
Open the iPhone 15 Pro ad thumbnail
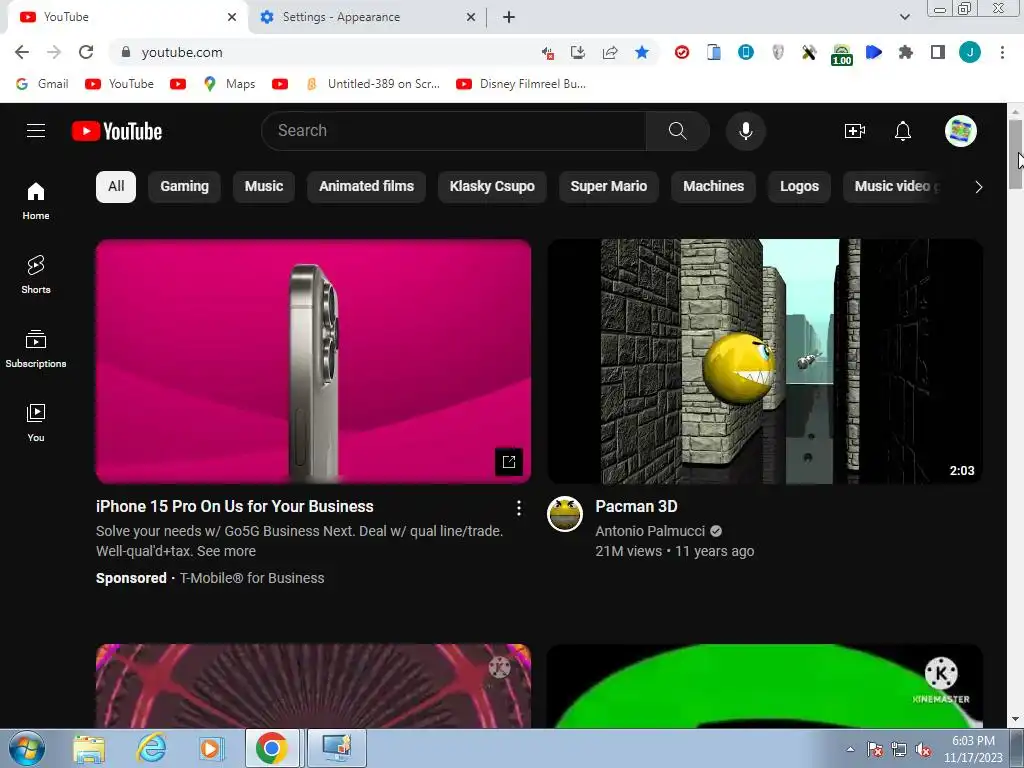[313, 361]
